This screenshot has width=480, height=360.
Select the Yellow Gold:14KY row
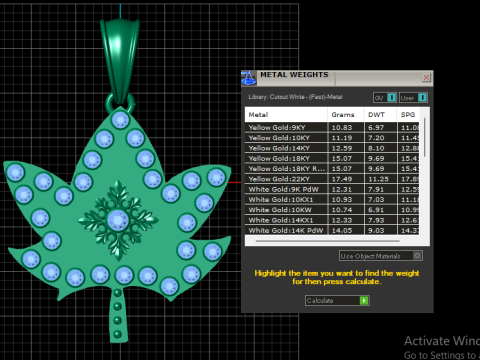coord(332,148)
